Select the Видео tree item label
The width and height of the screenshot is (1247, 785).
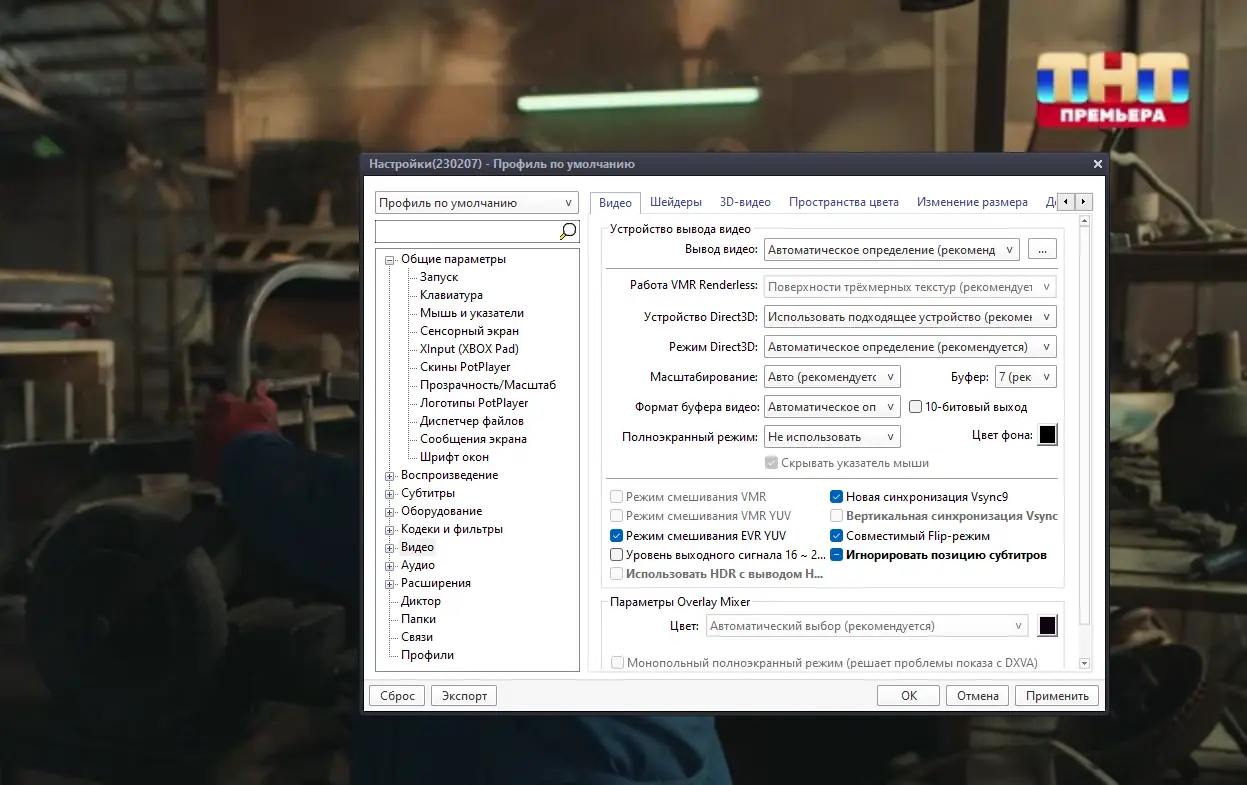(x=417, y=547)
